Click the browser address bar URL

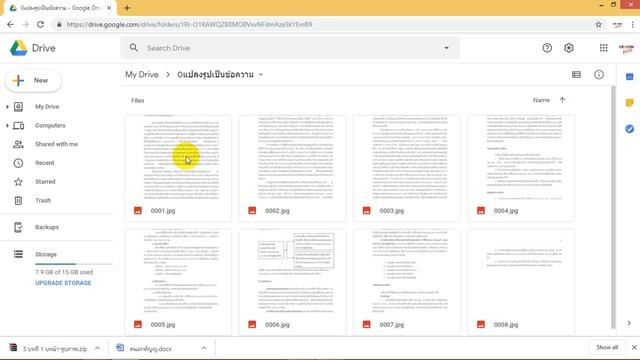coord(189,24)
